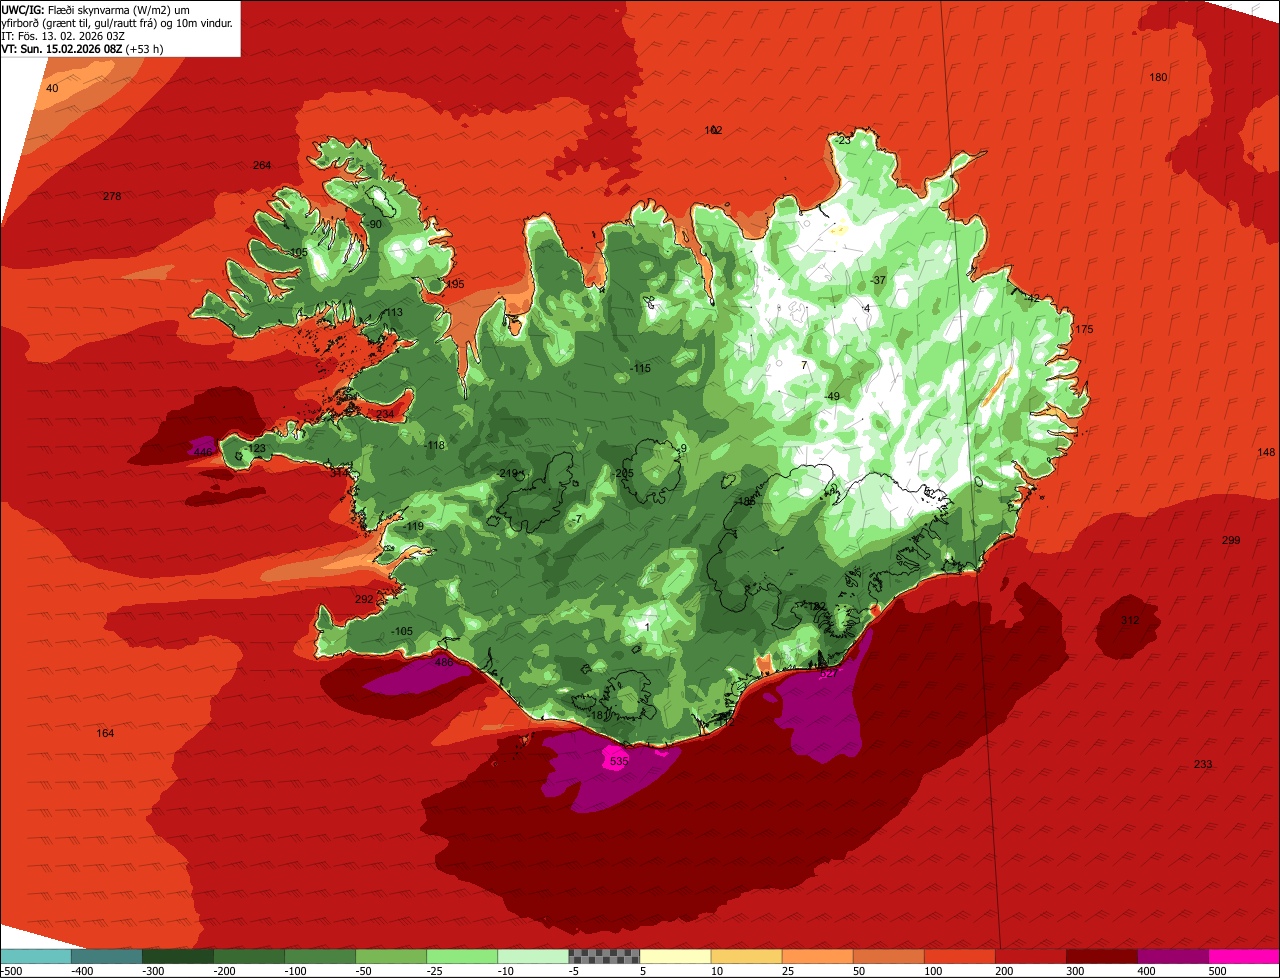Click the title line 'UWC/IG: Flæði skynvarma (W/m2) um'
The height and width of the screenshot is (978, 1280).
coord(96,9)
